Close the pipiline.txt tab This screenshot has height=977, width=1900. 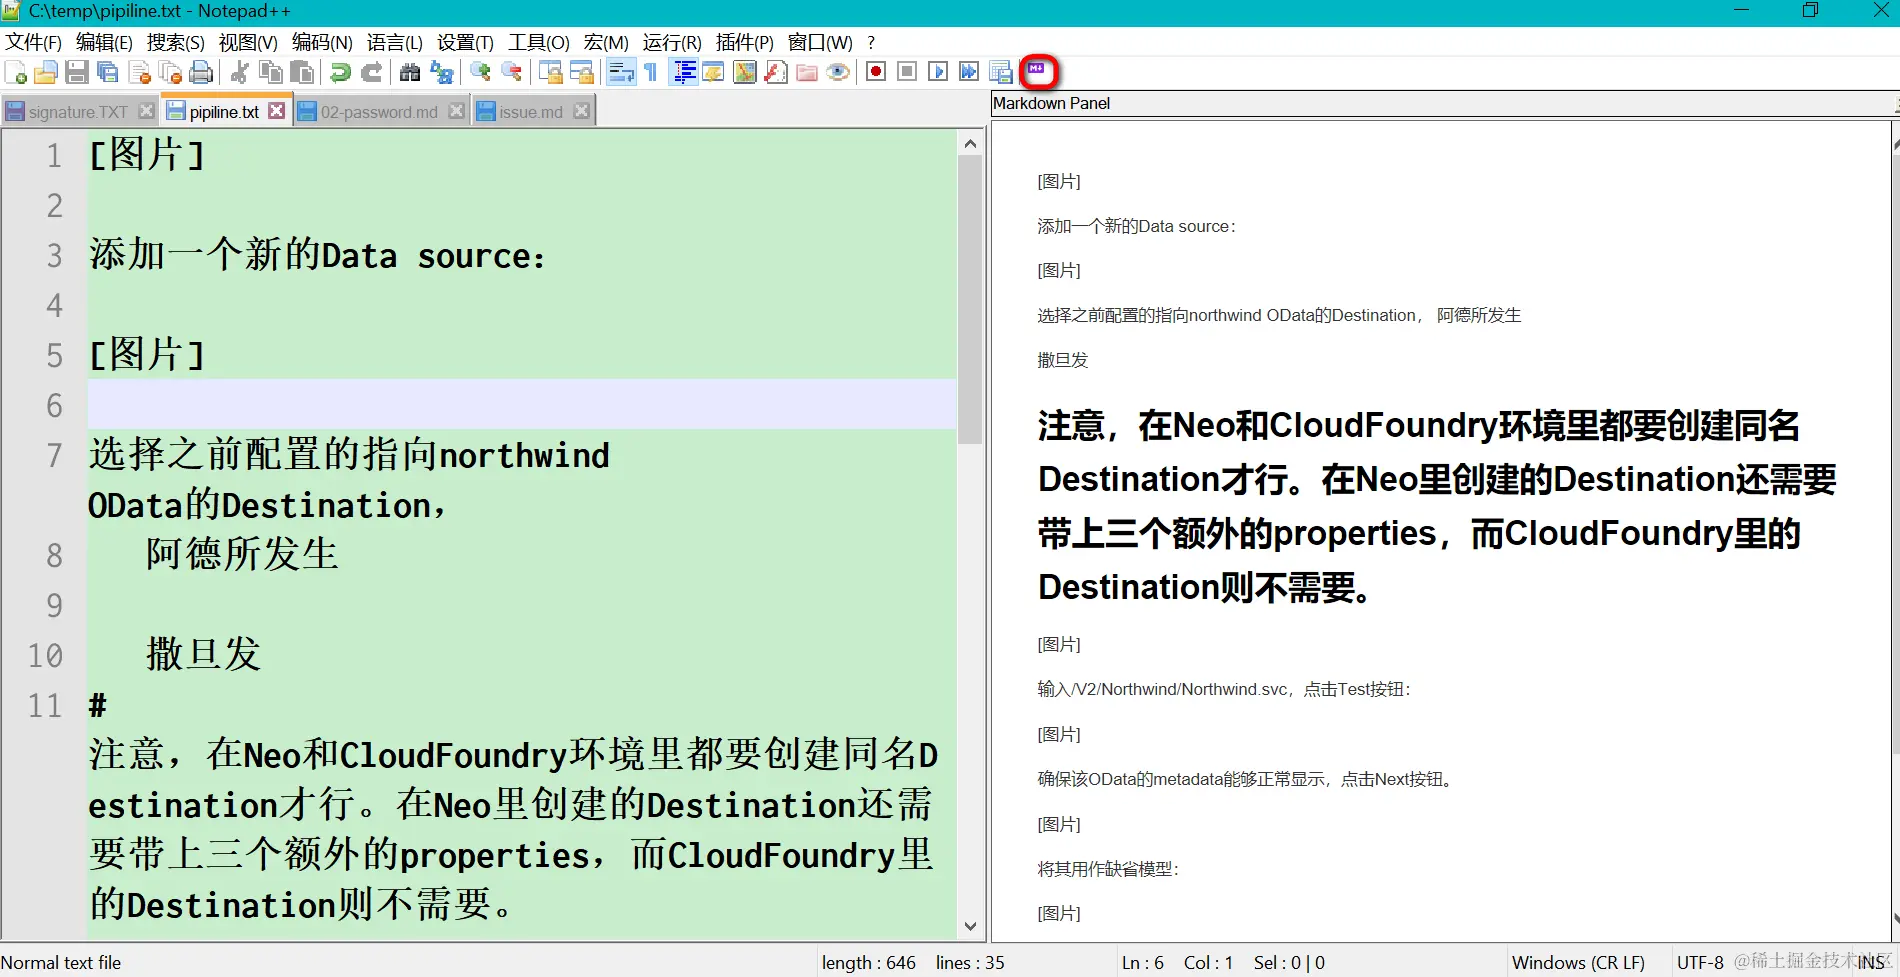point(277,111)
